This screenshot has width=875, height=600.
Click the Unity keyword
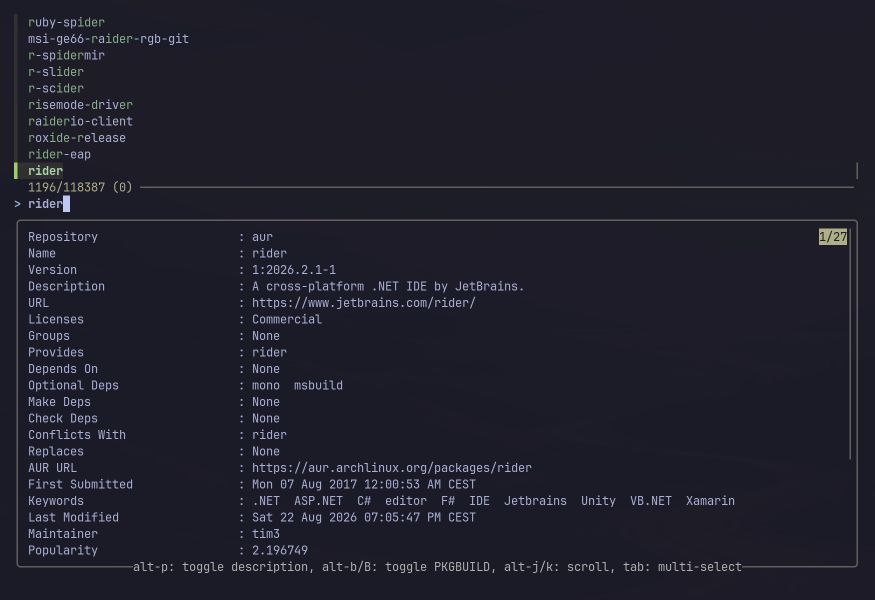pyautogui.click(x=598, y=501)
